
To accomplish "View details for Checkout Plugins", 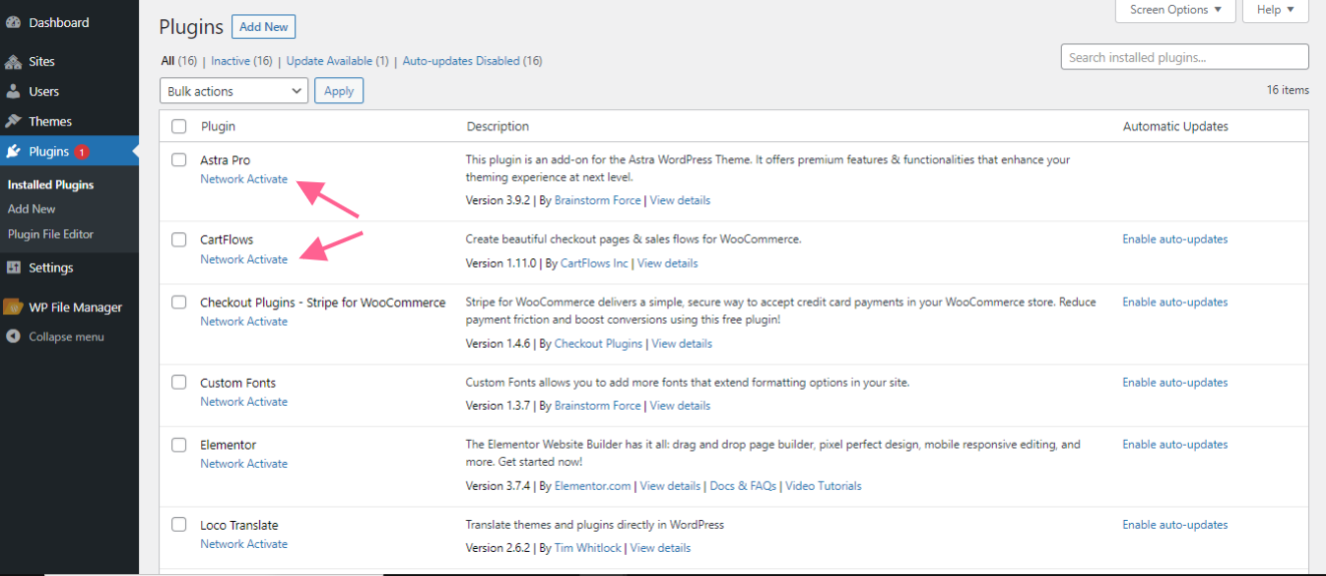I will 682,343.
